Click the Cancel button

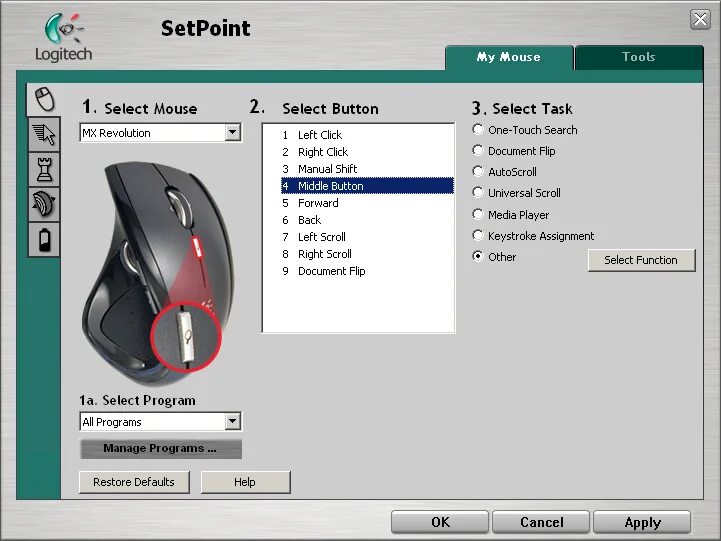click(x=541, y=522)
